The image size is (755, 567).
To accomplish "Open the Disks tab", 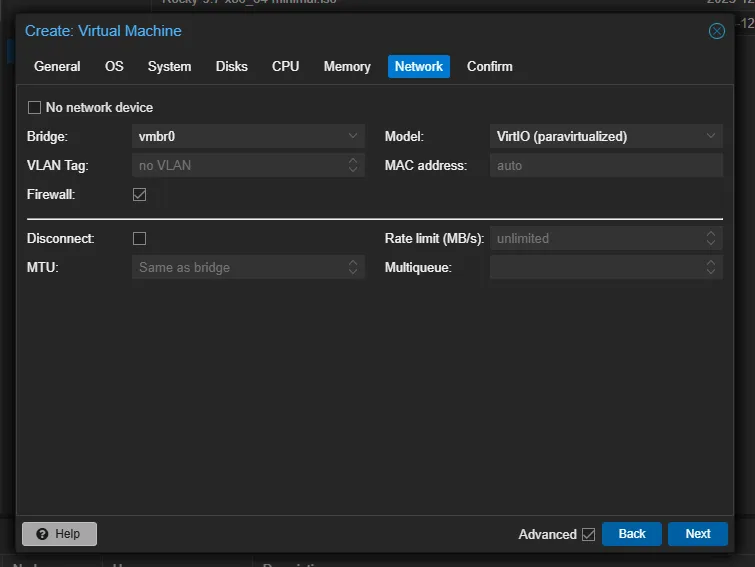I will point(231,66).
